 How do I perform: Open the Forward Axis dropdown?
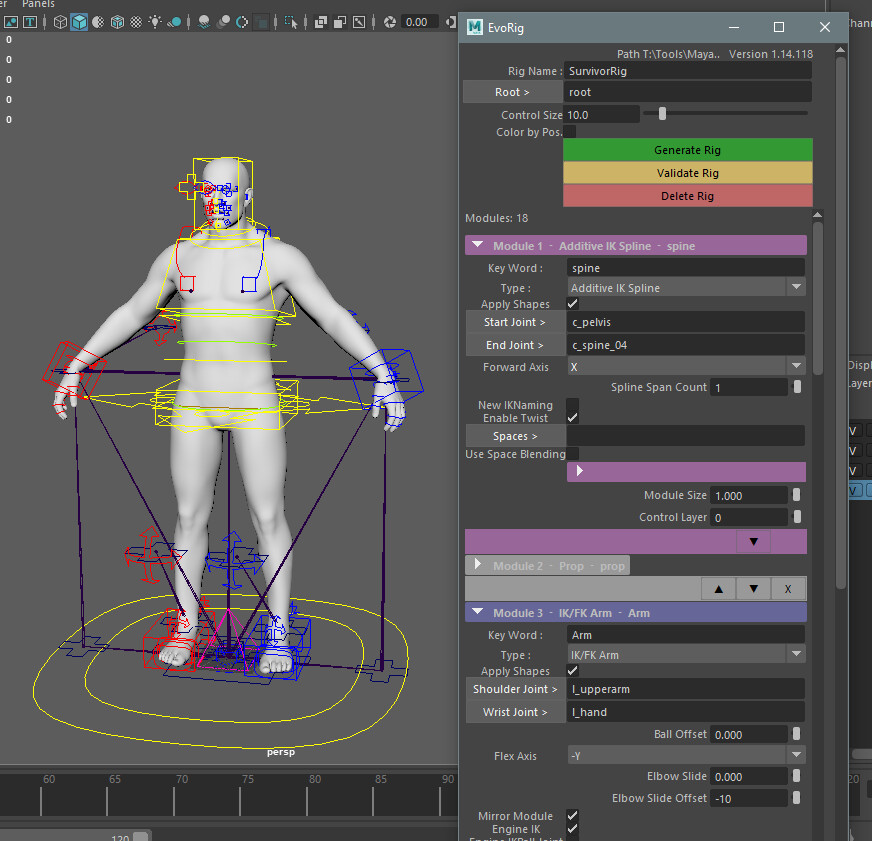(796, 366)
